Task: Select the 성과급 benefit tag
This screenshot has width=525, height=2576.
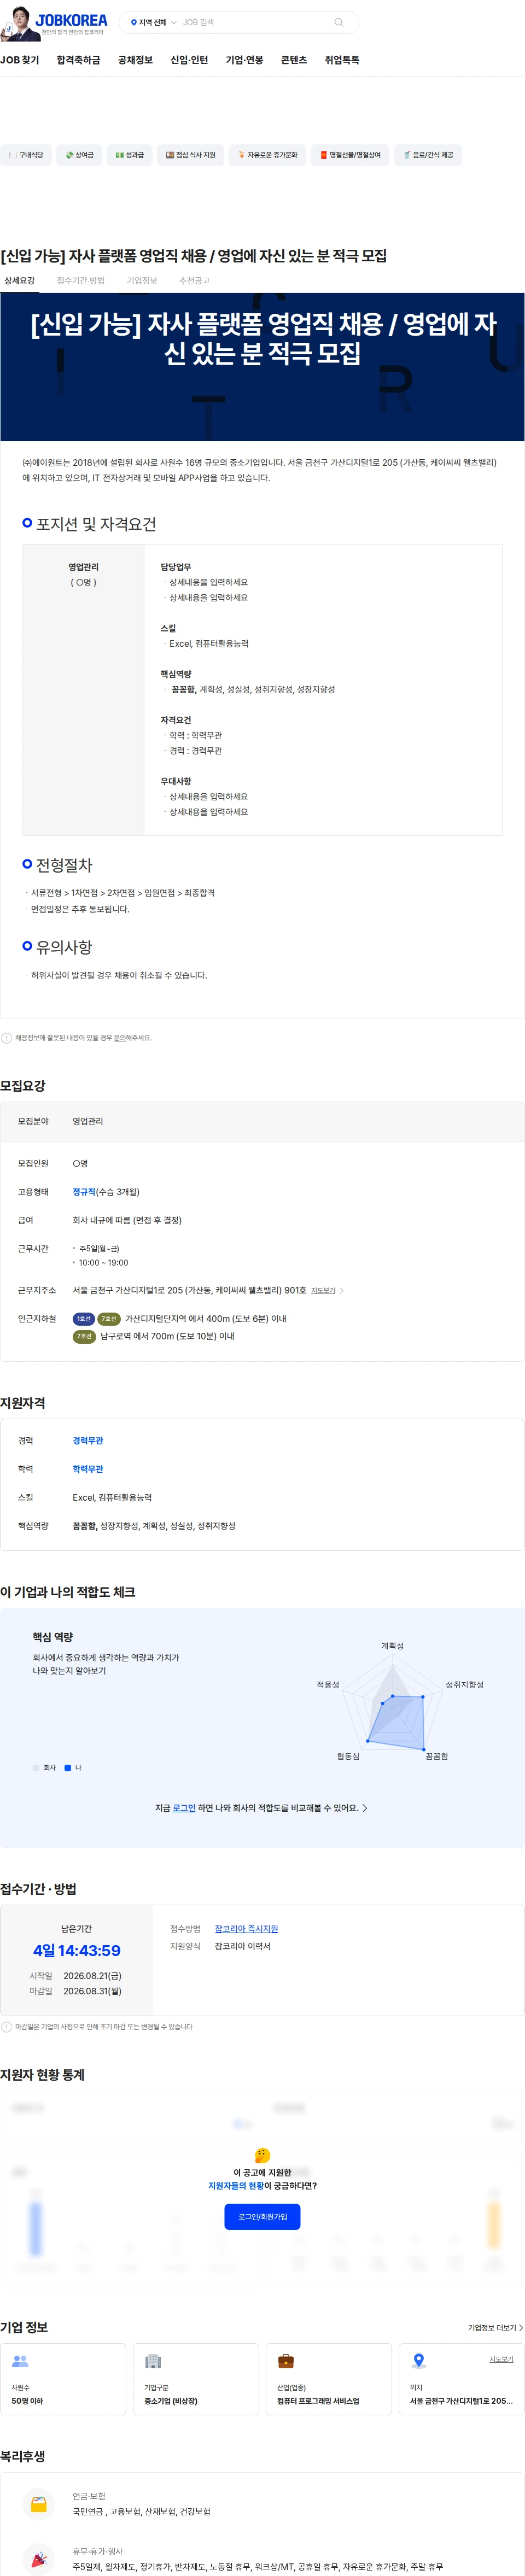Action: pyautogui.click(x=129, y=155)
